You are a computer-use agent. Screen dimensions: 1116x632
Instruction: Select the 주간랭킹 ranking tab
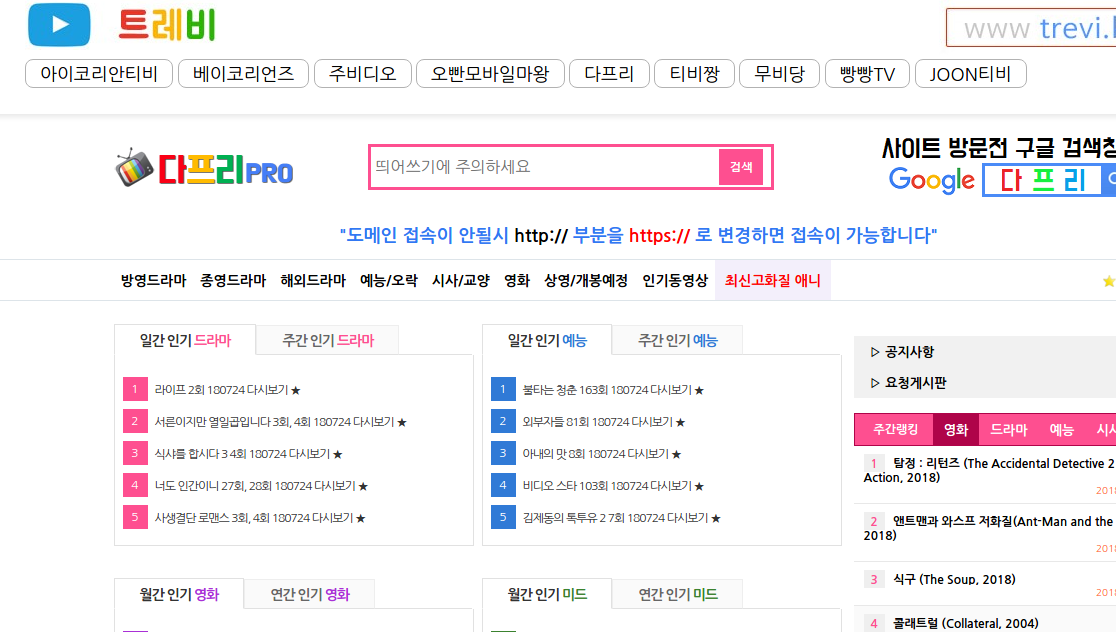895,429
